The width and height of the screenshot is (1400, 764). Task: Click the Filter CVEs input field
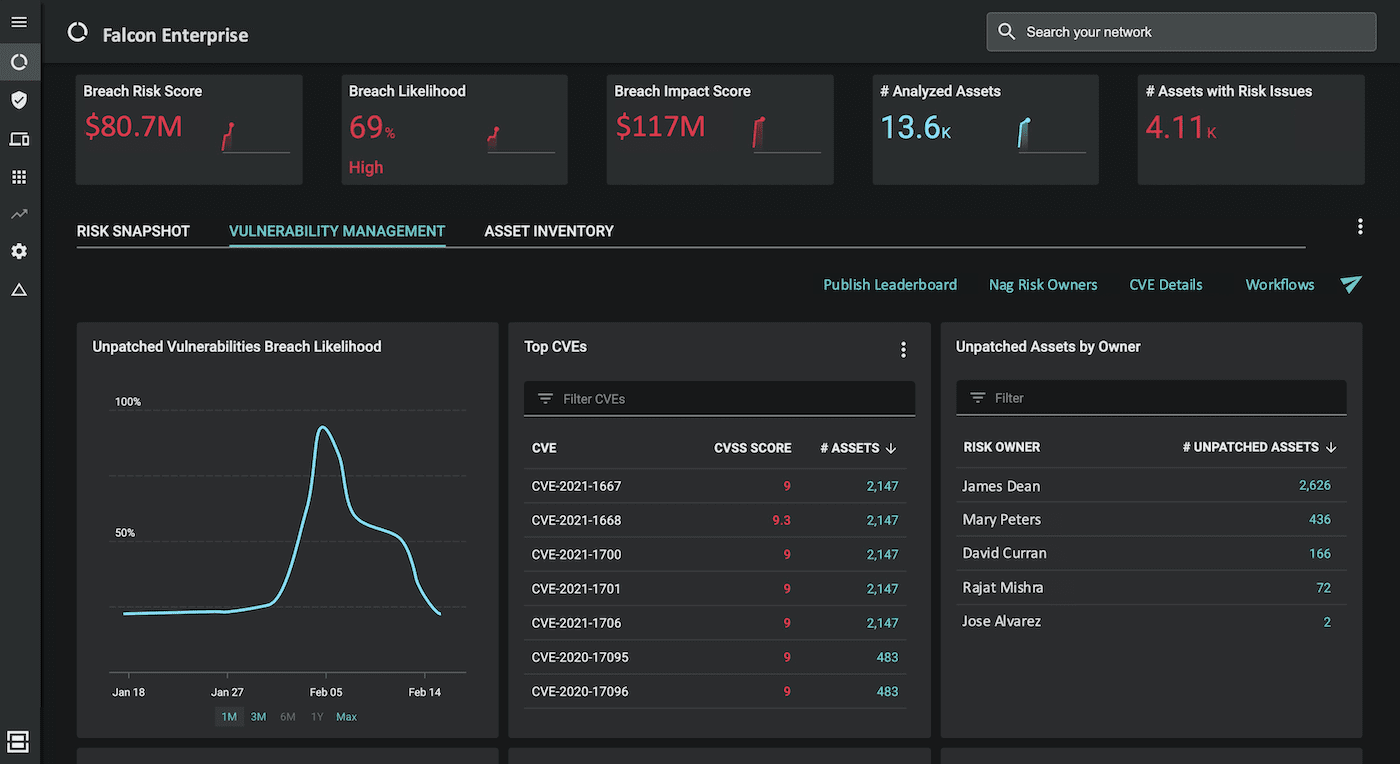coord(719,399)
